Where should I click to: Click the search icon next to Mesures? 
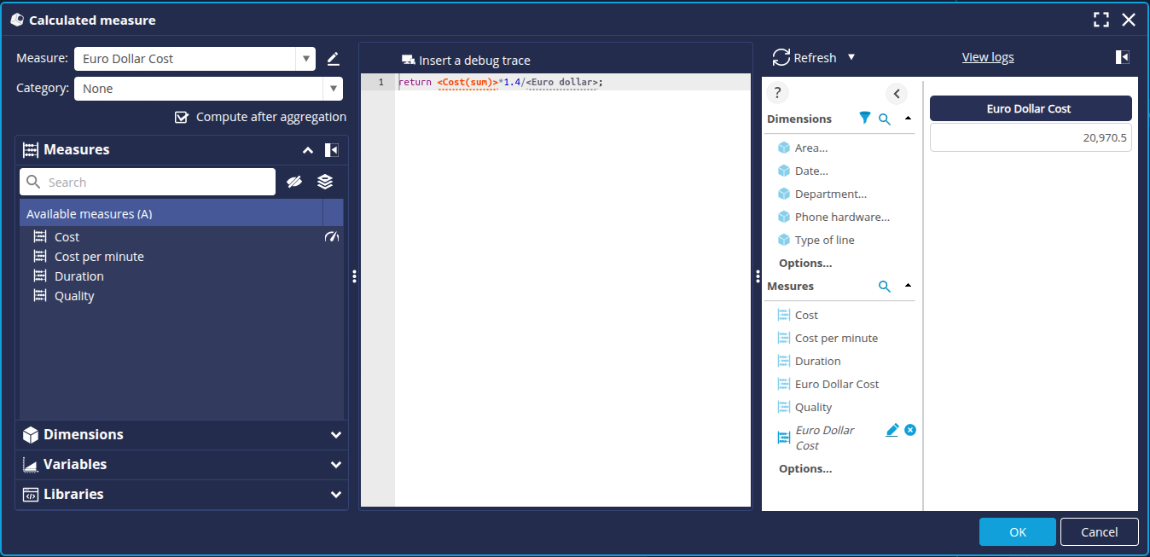click(884, 286)
